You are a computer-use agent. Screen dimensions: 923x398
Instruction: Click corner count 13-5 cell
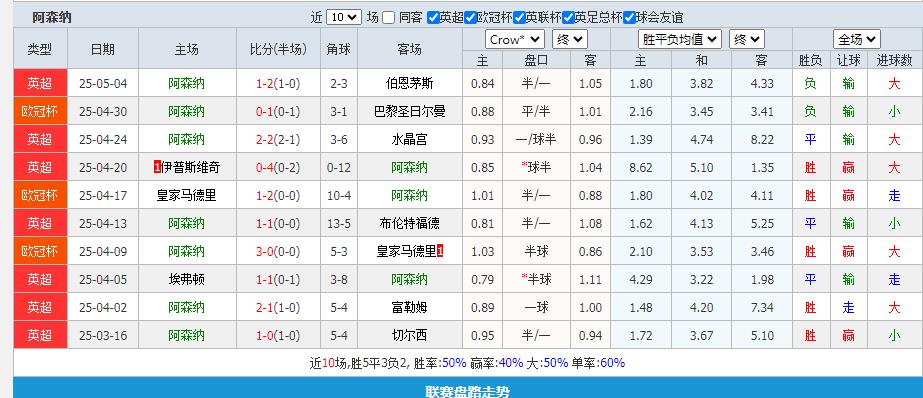click(x=338, y=224)
